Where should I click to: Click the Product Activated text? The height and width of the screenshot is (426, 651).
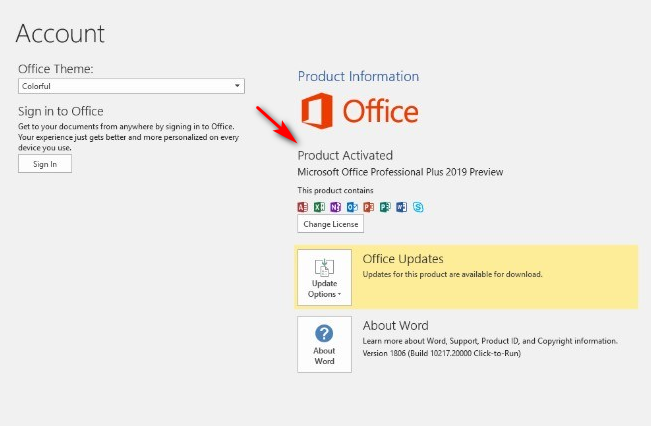pyautogui.click(x=345, y=155)
